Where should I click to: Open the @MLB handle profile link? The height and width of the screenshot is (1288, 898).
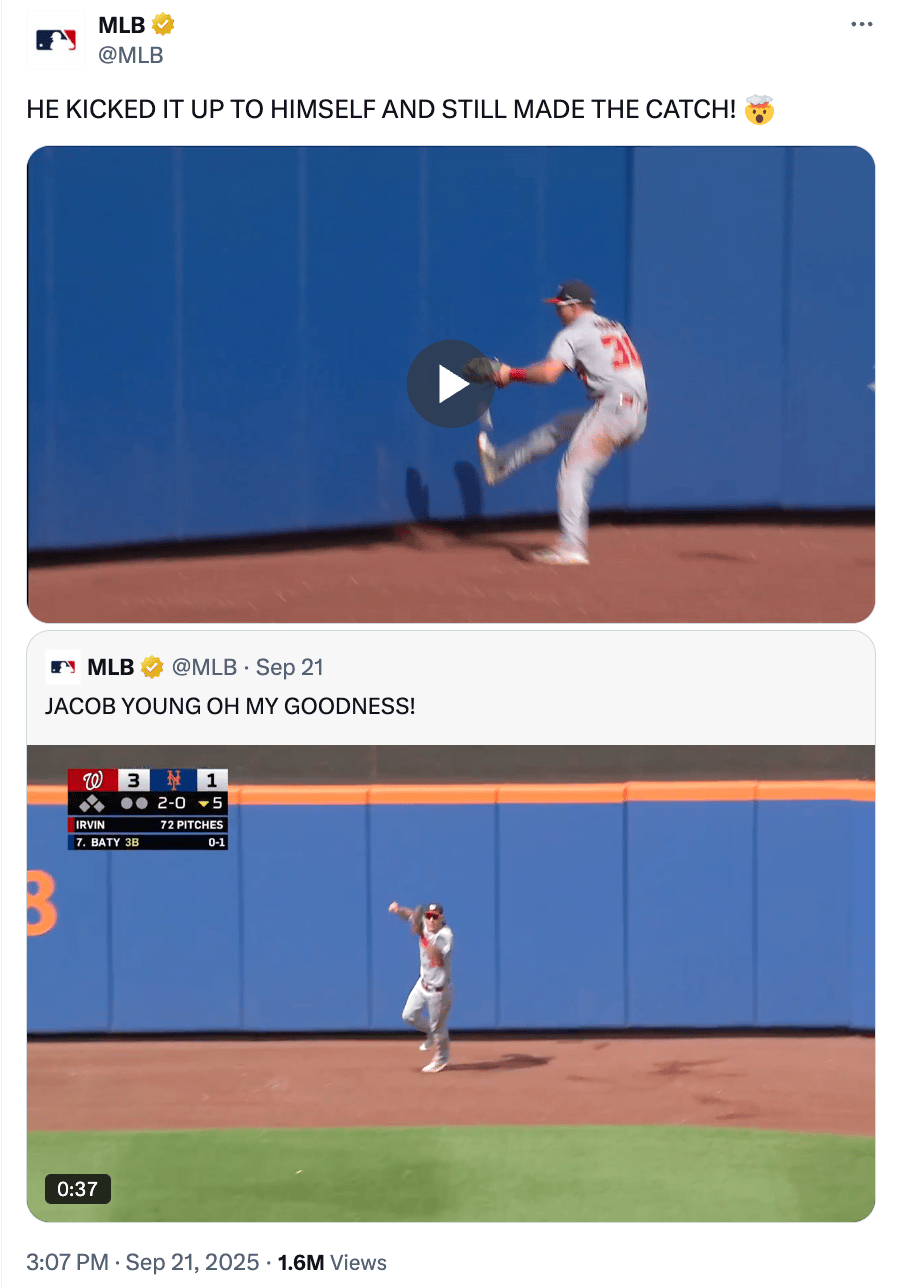pos(130,55)
